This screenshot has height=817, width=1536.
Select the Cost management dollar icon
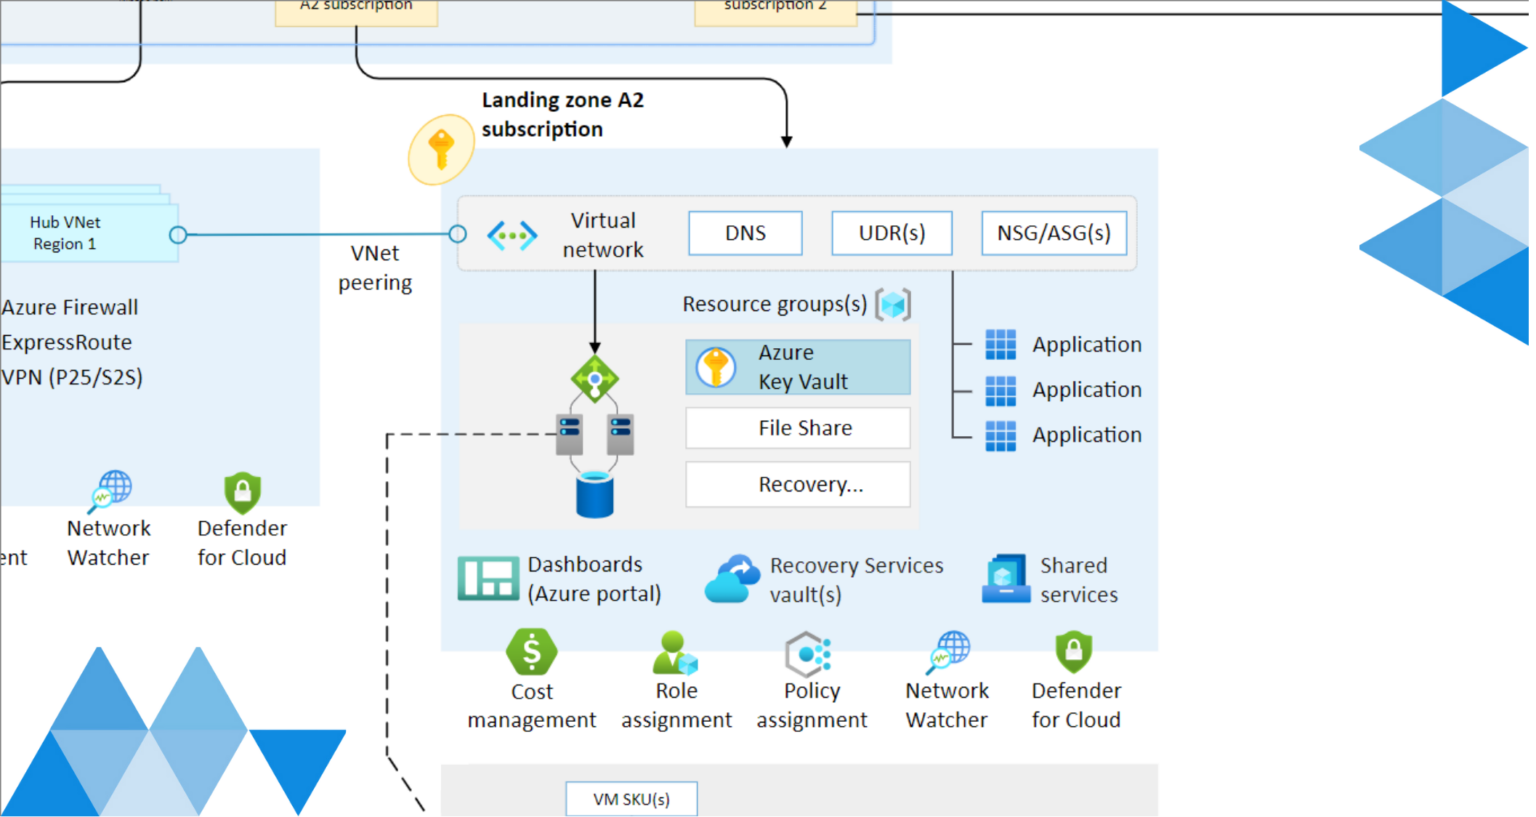click(x=531, y=652)
